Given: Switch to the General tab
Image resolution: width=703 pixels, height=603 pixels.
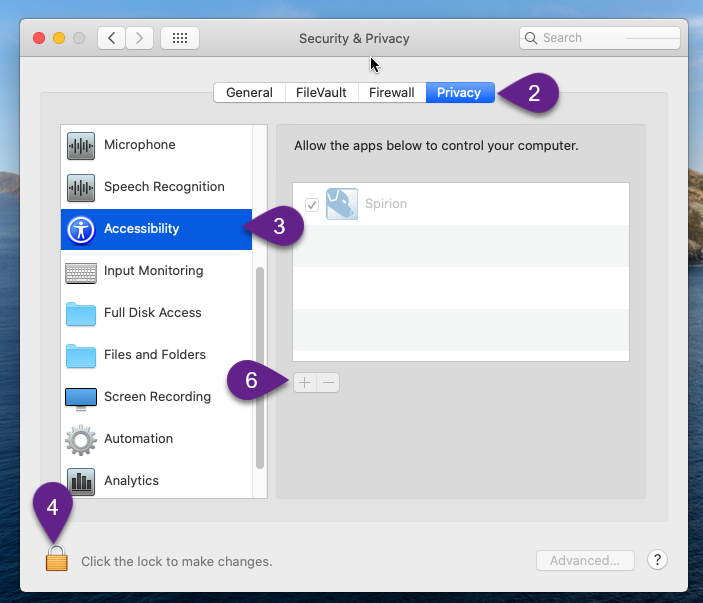Looking at the screenshot, I should (249, 92).
